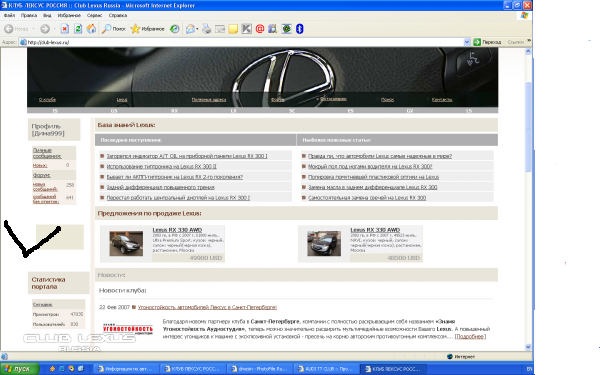Open the Файл menu
Screen dimensions: 600x375
[9, 15]
